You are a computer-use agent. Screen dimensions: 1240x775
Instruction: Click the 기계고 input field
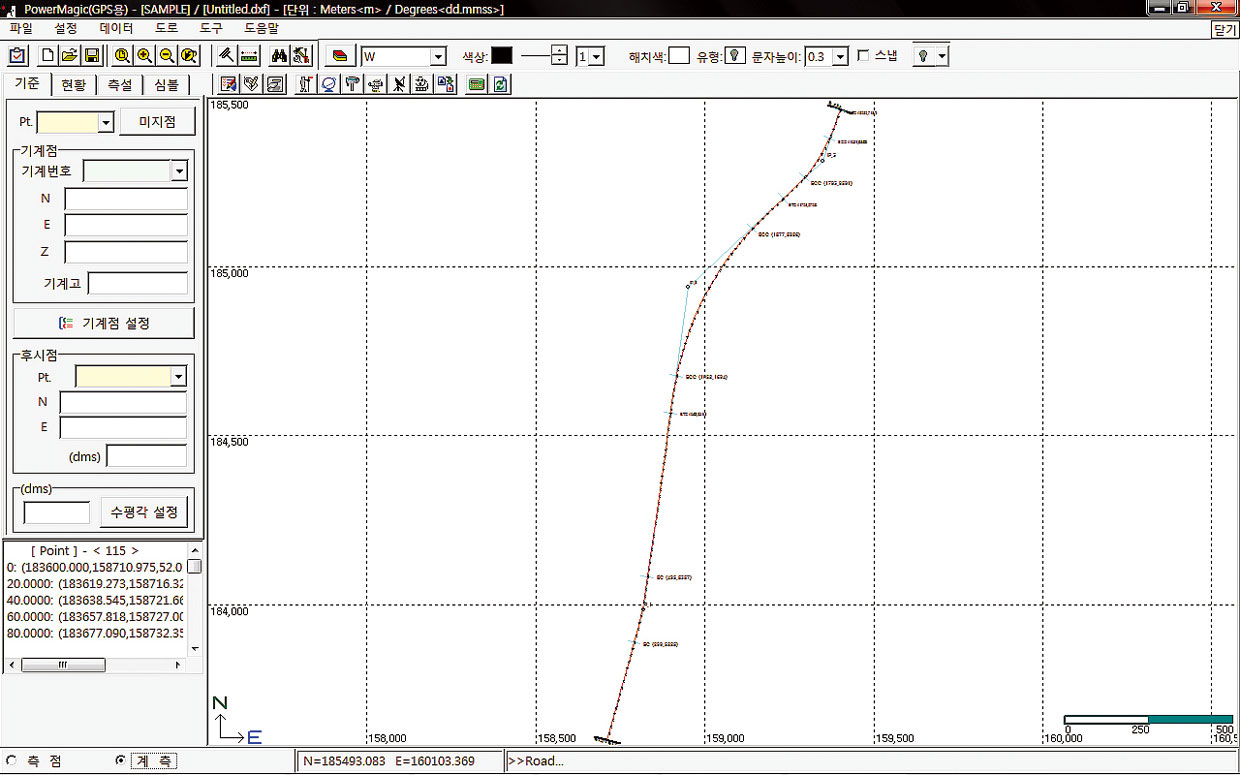coord(137,283)
